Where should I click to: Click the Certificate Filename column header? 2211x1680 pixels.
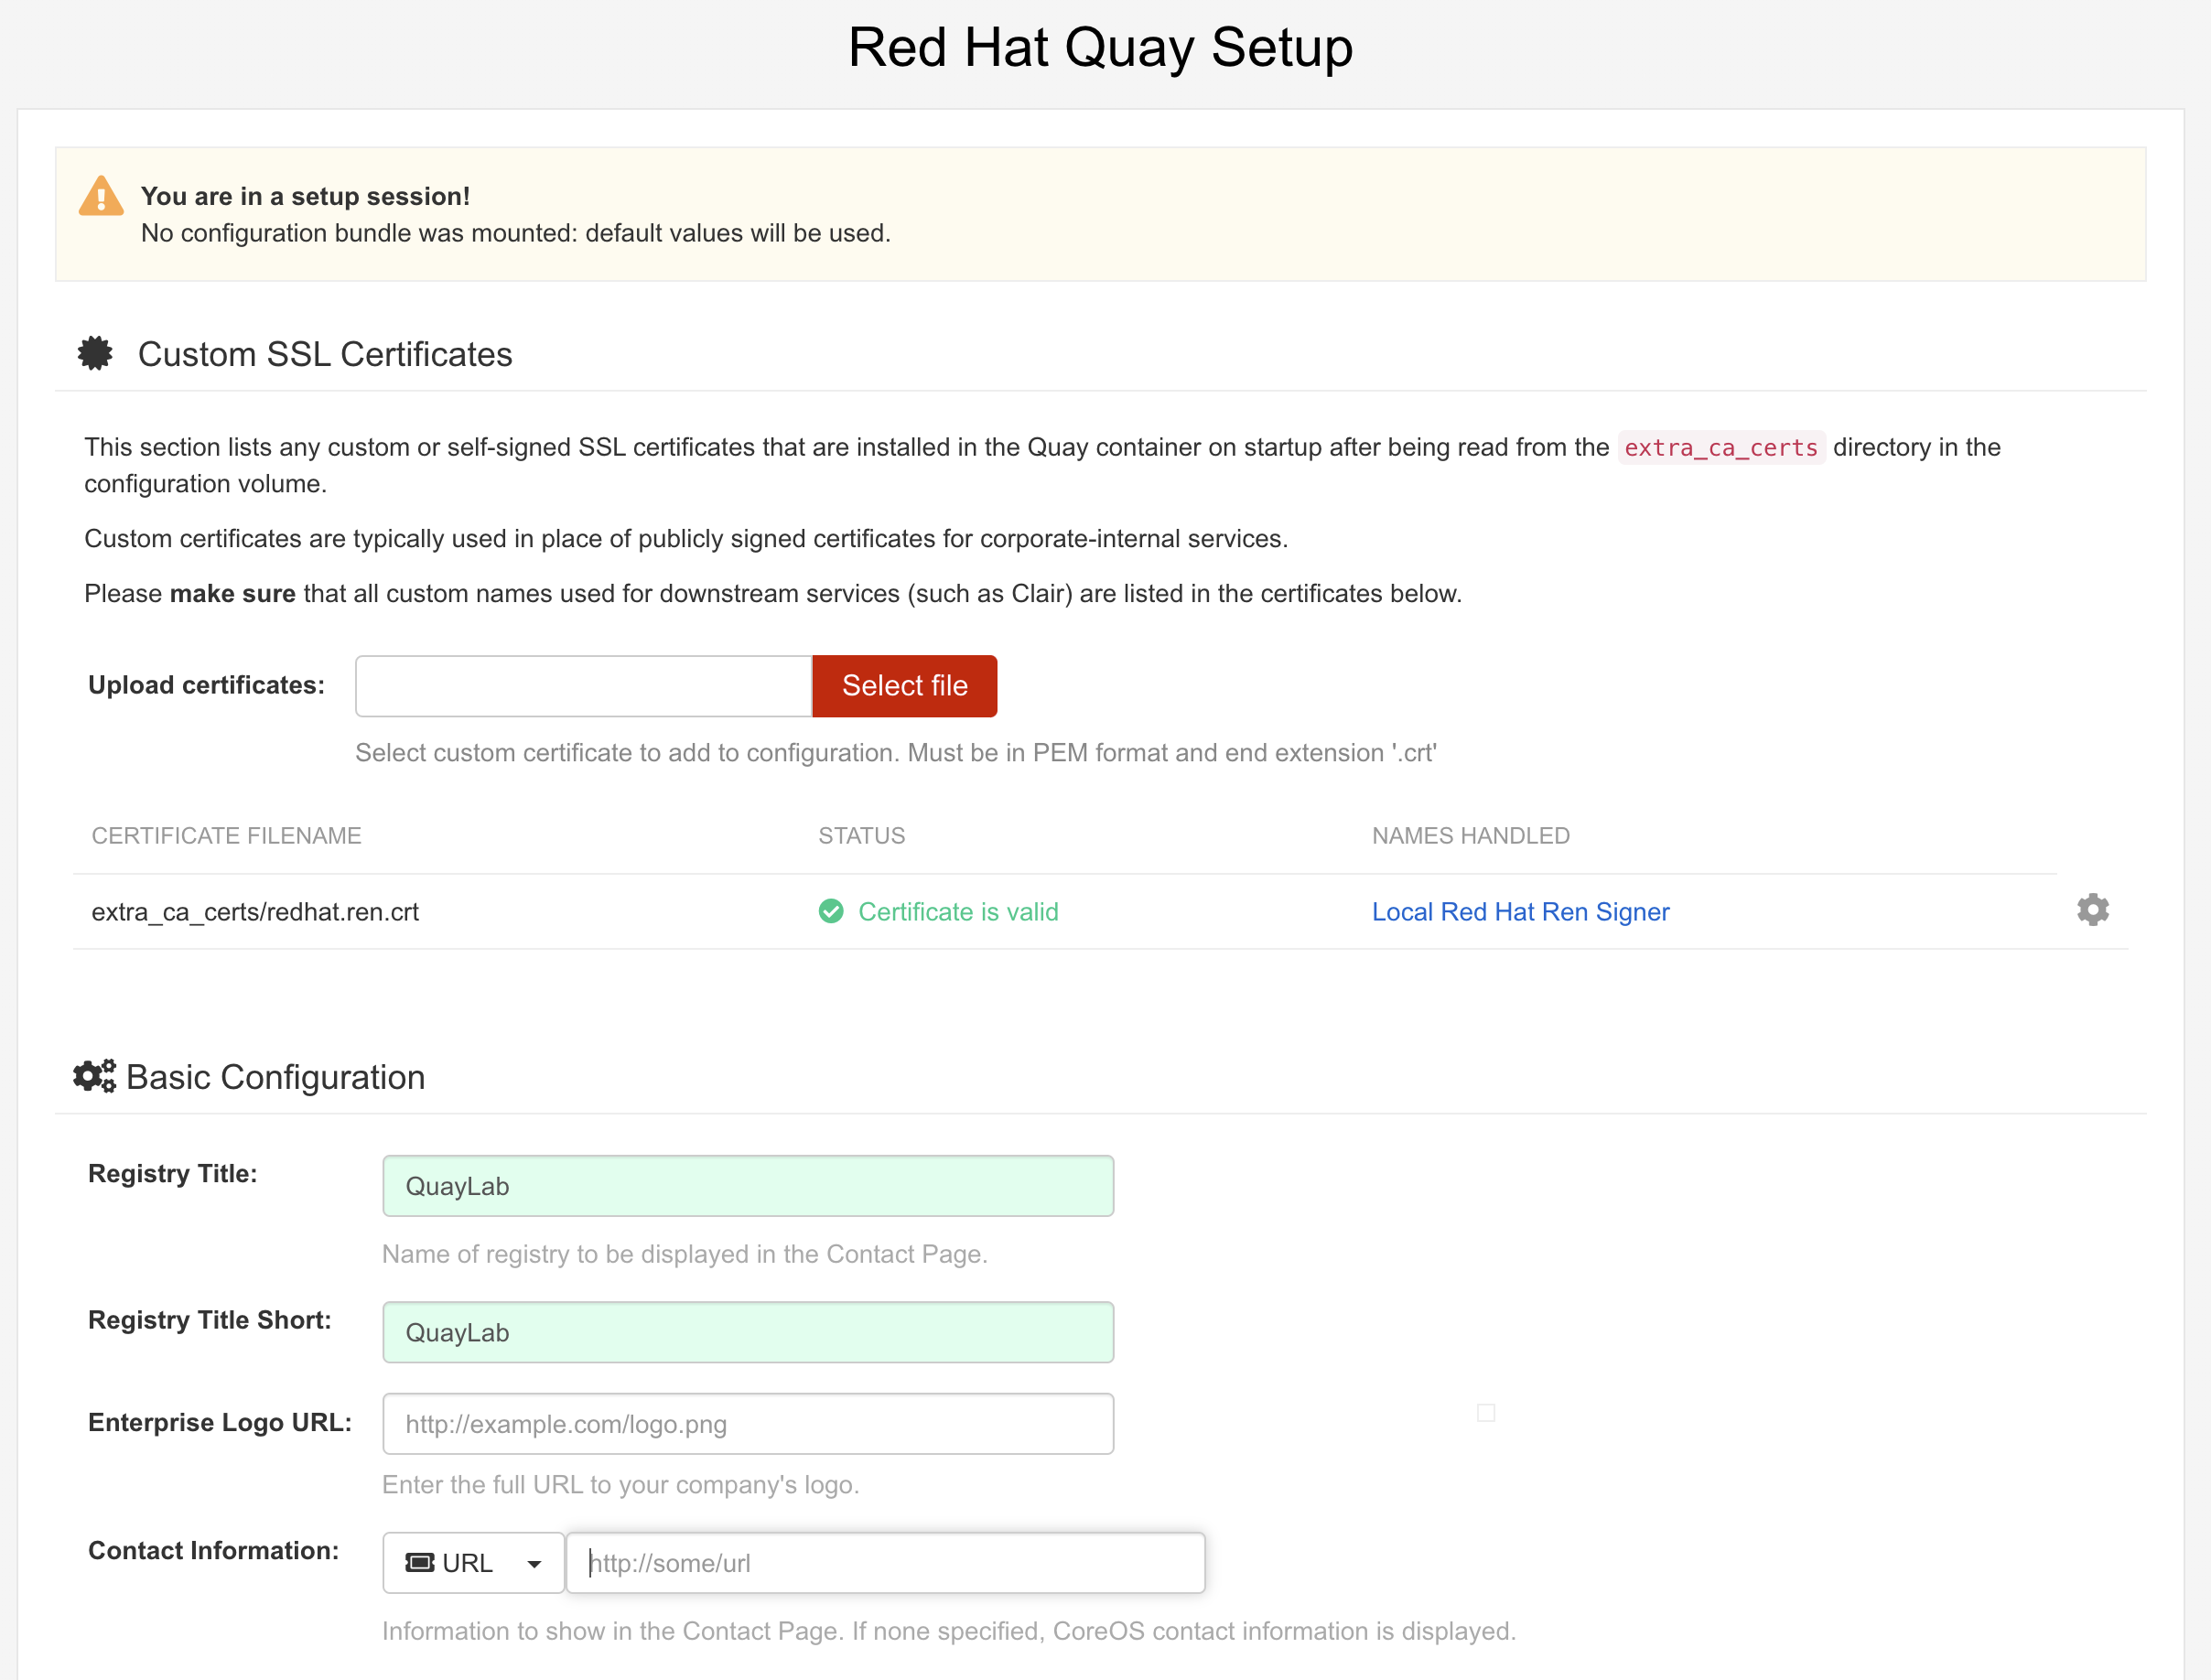(x=226, y=836)
